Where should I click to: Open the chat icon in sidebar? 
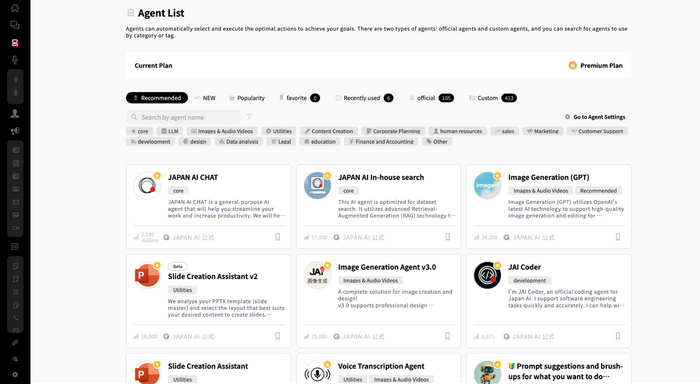15,25
